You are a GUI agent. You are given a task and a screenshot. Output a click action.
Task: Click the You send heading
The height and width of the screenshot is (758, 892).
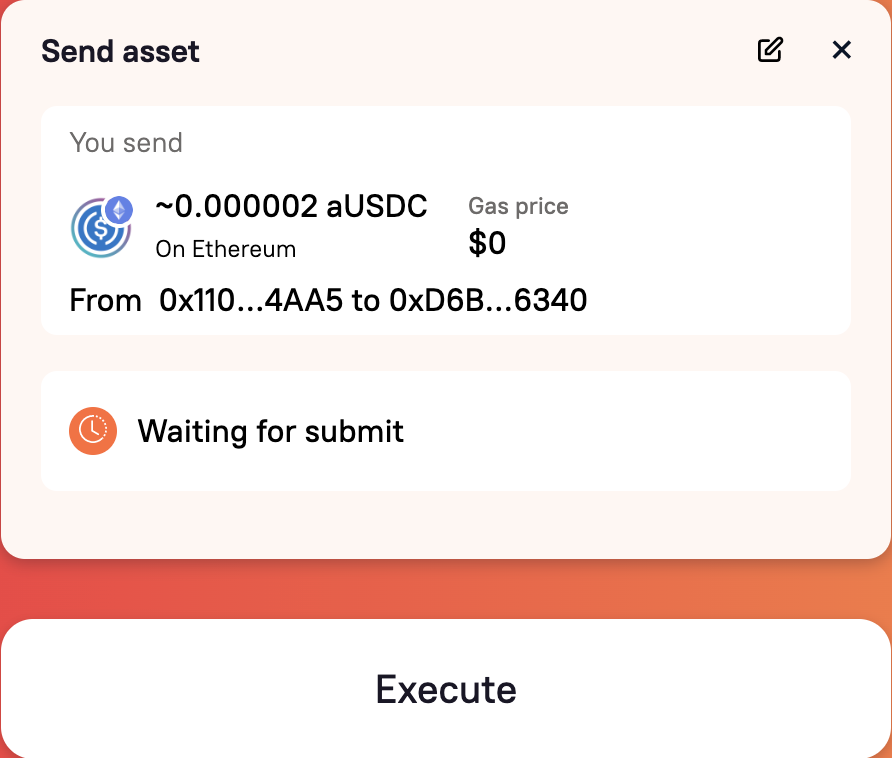coord(126,142)
